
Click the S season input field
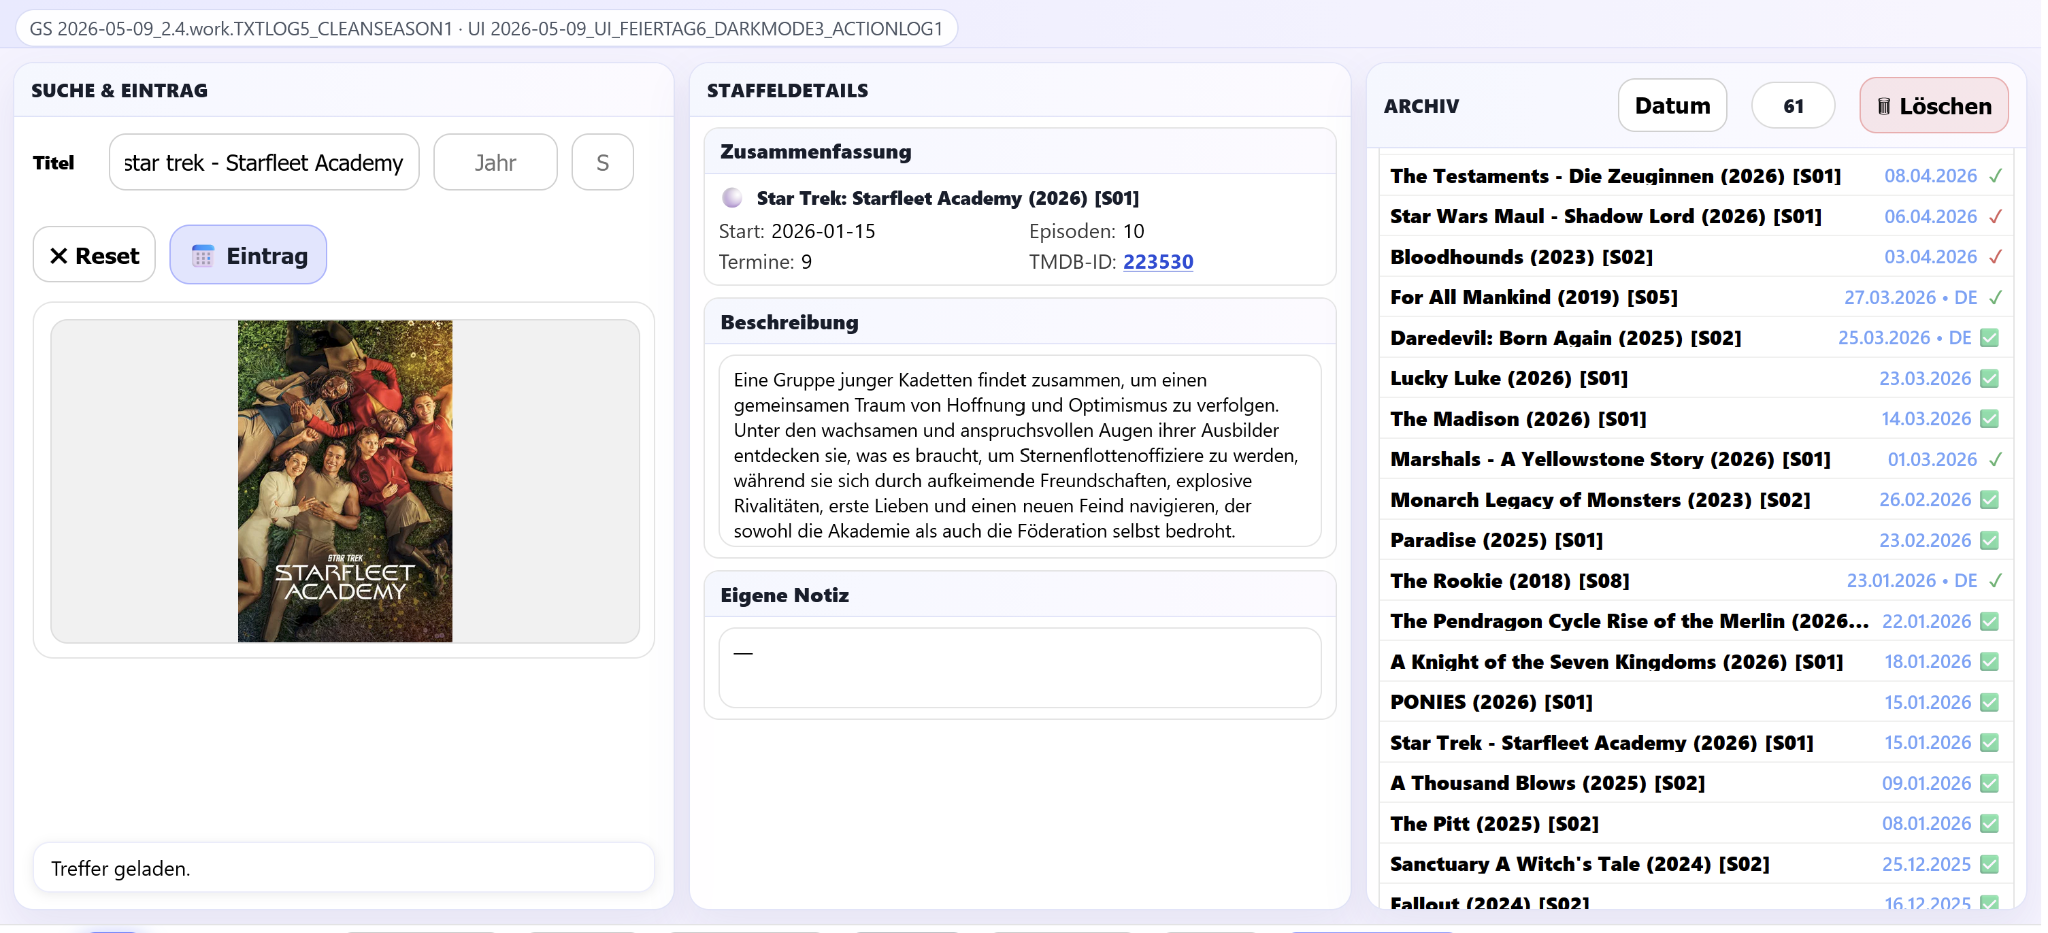(x=602, y=162)
